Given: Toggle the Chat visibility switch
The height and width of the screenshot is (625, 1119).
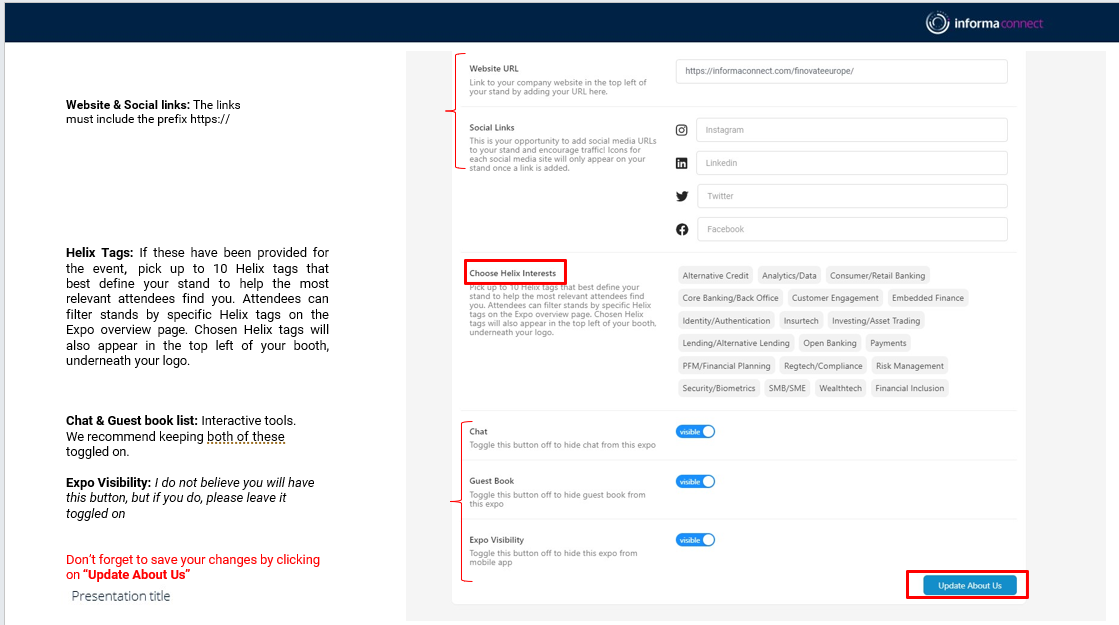Looking at the screenshot, I should (x=696, y=432).
